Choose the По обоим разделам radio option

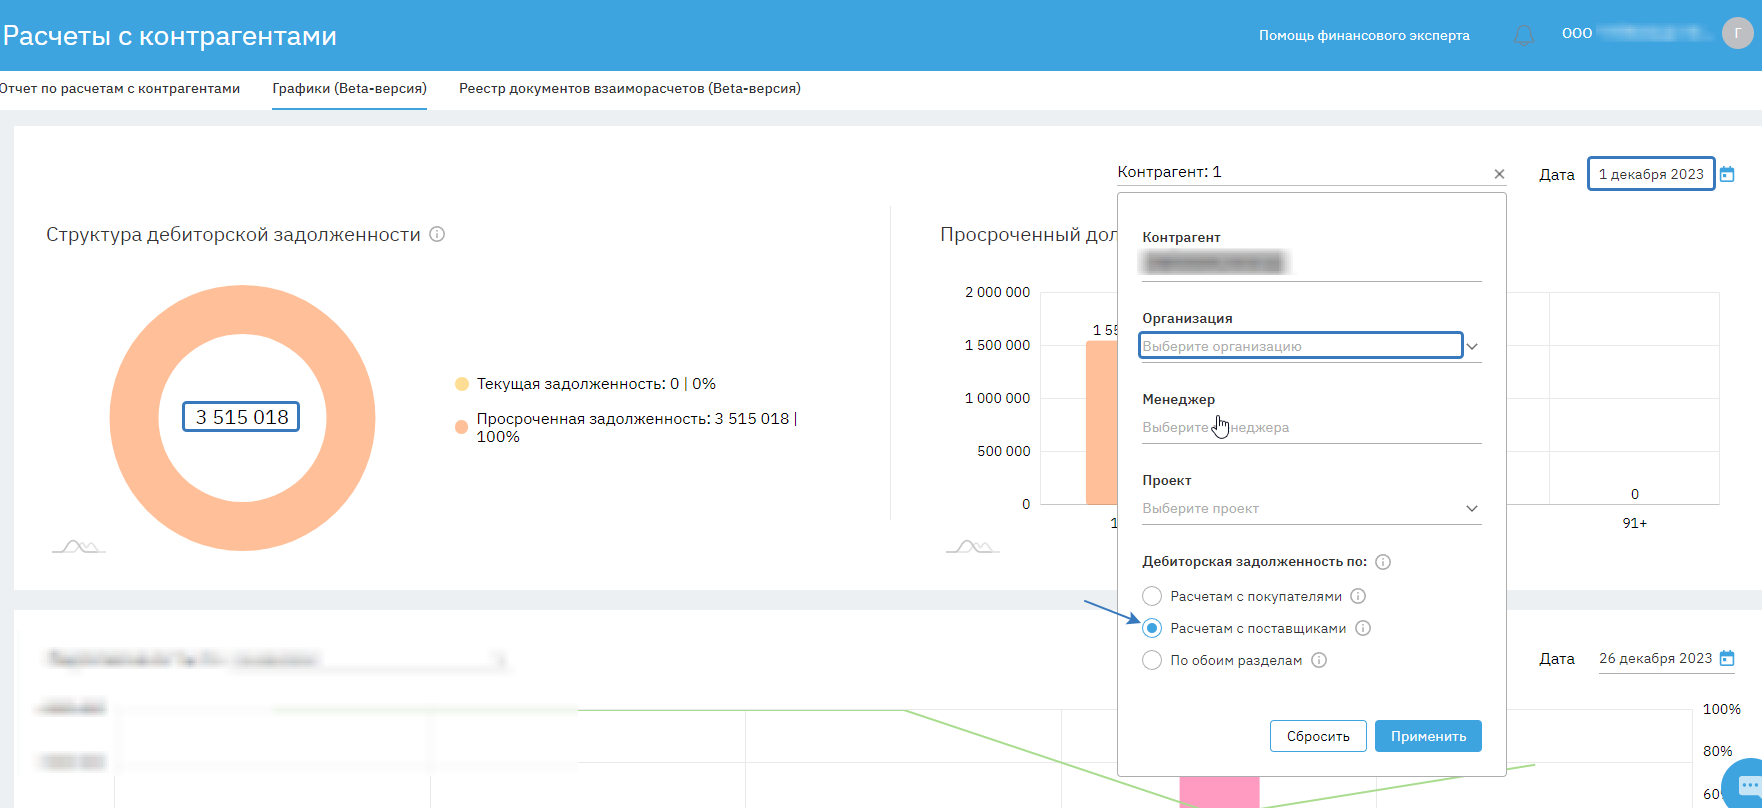(x=1152, y=660)
